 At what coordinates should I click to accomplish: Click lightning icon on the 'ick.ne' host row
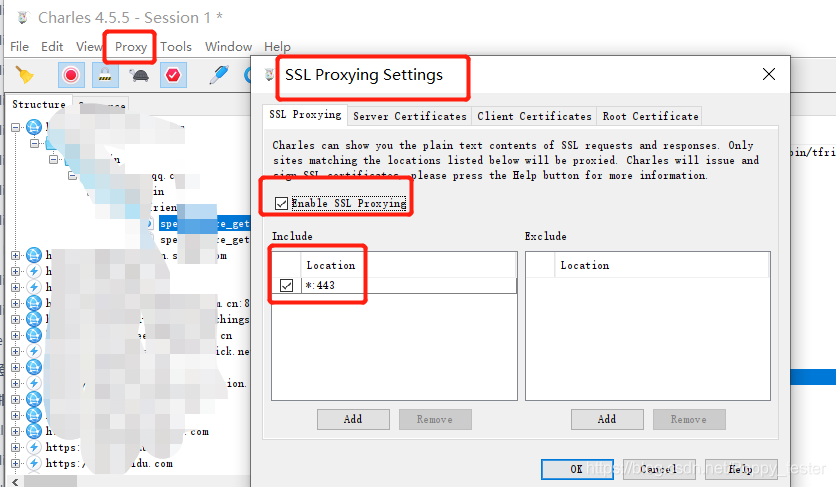click(34, 351)
